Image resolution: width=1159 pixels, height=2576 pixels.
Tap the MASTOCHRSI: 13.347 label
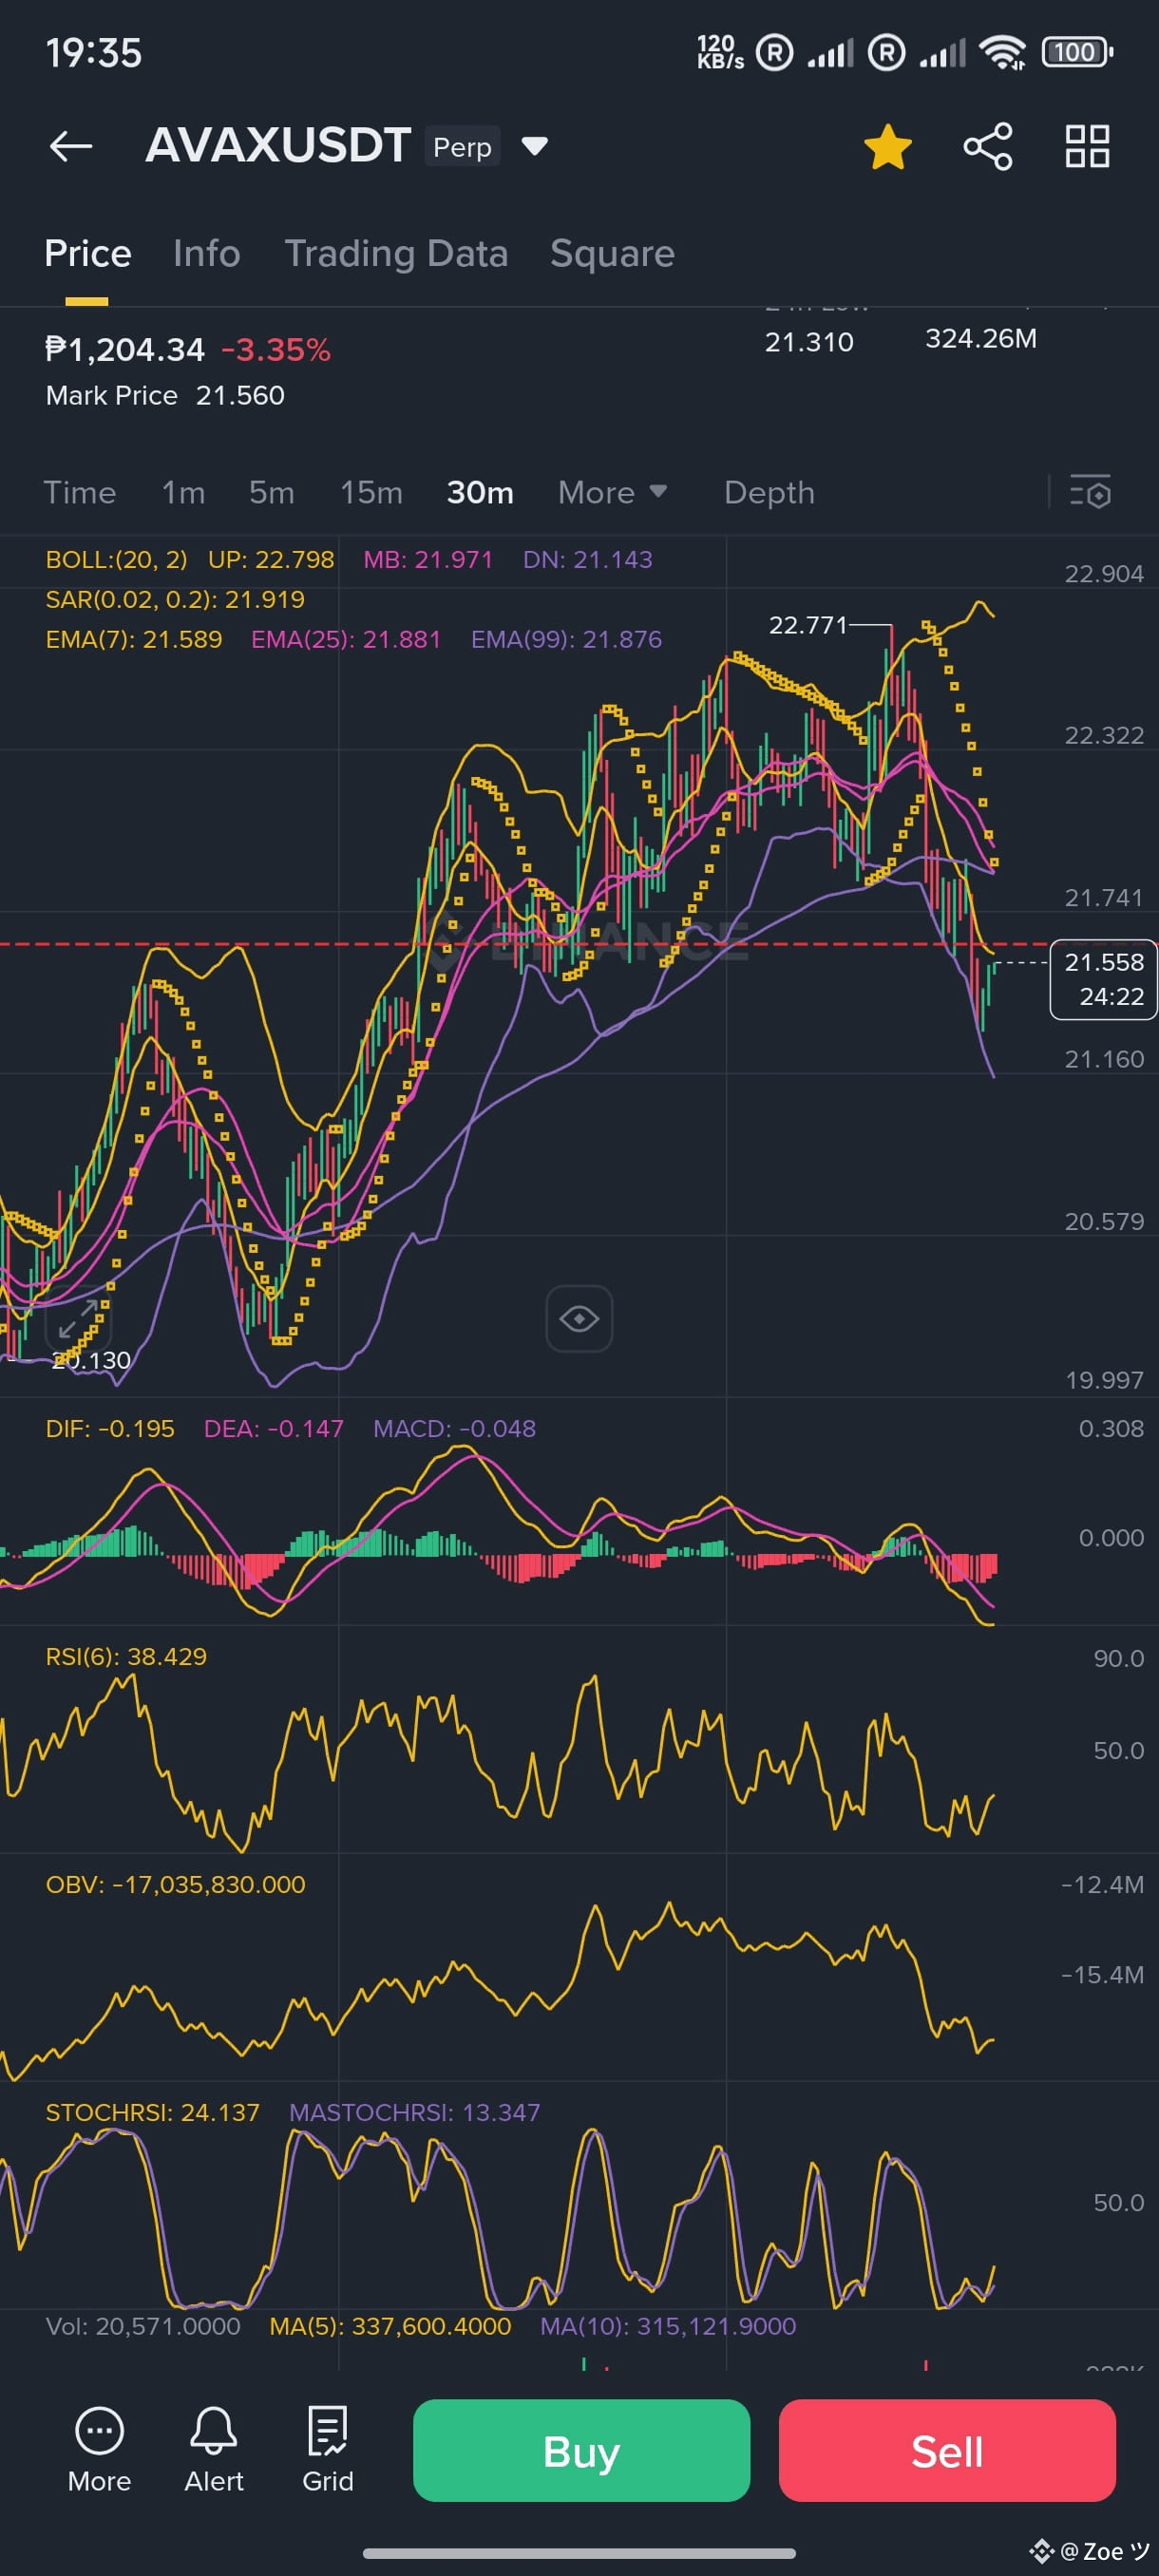pyautogui.click(x=414, y=2112)
